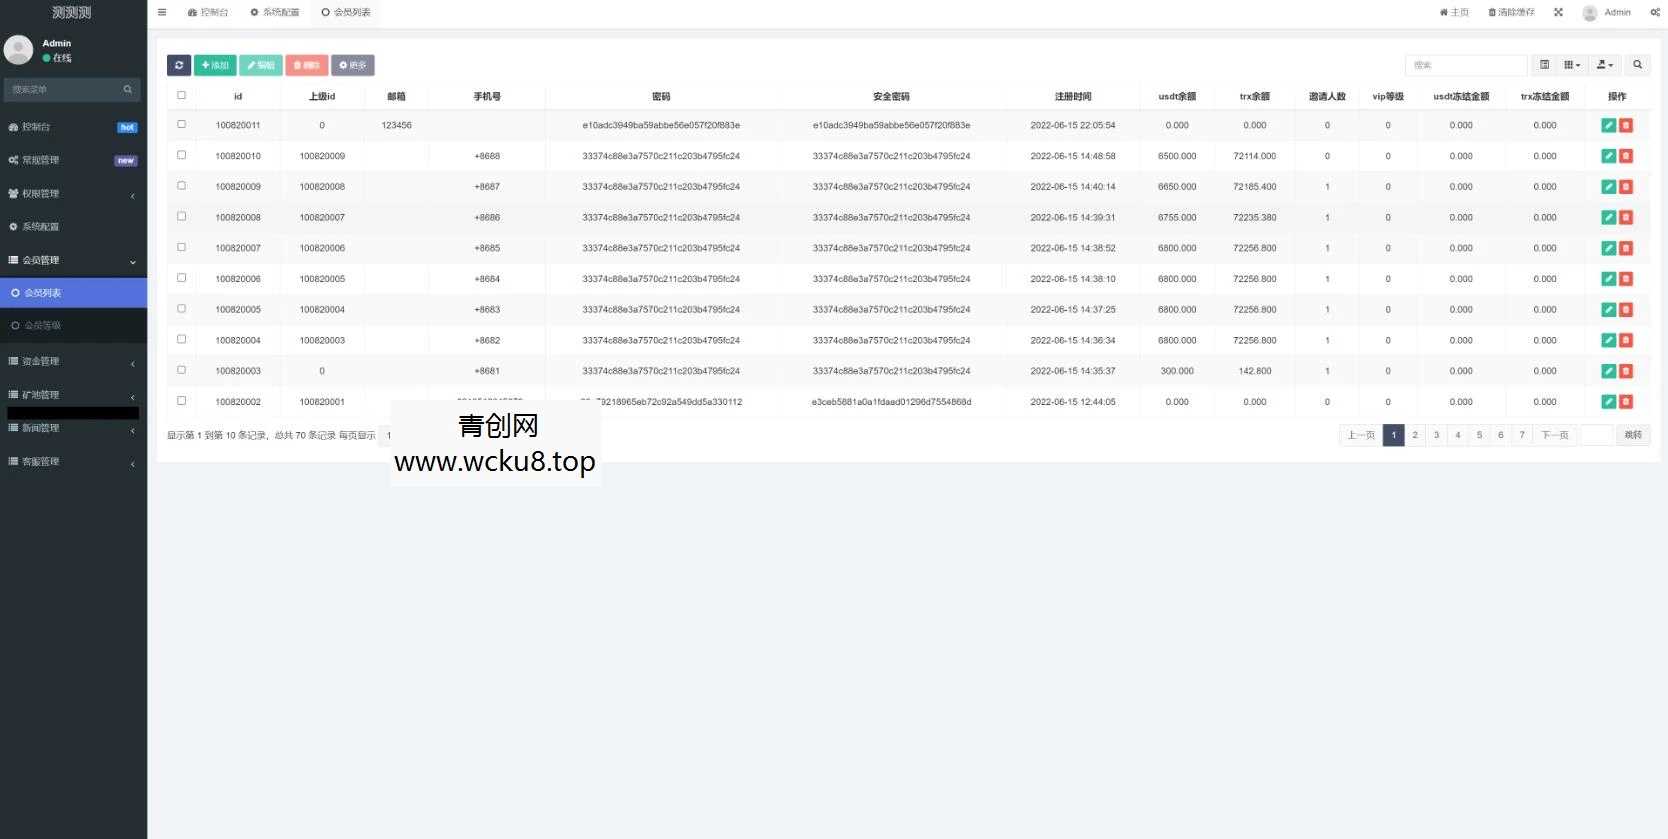Toggle table card view icon
The image size is (1668, 839).
(x=1544, y=65)
